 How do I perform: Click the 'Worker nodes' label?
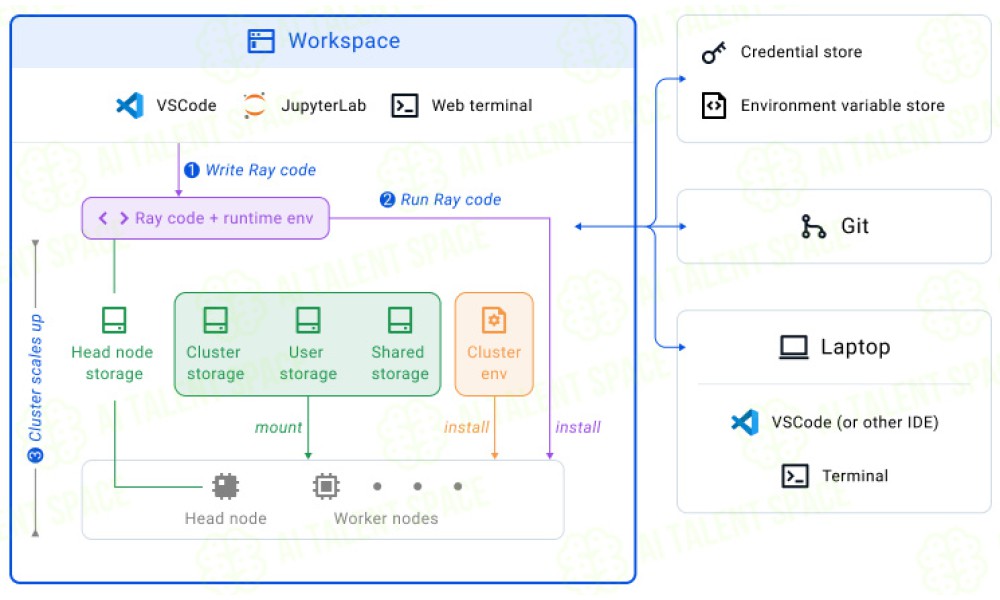point(386,518)
